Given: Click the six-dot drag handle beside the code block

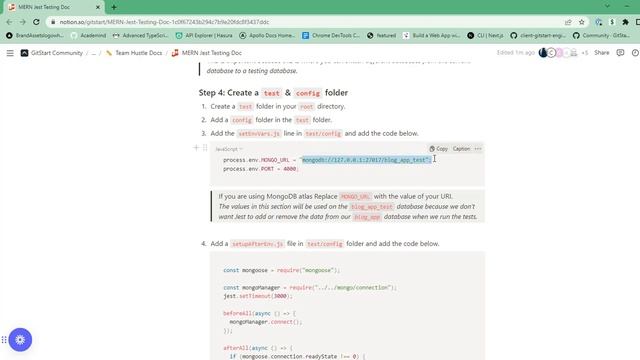Looking at the screenshot, I should 205,147.
